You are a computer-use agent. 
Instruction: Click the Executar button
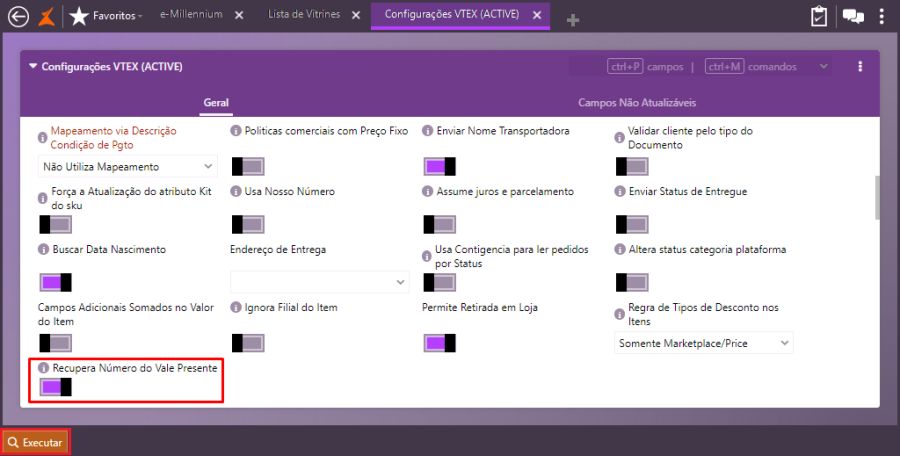point(36,443)
